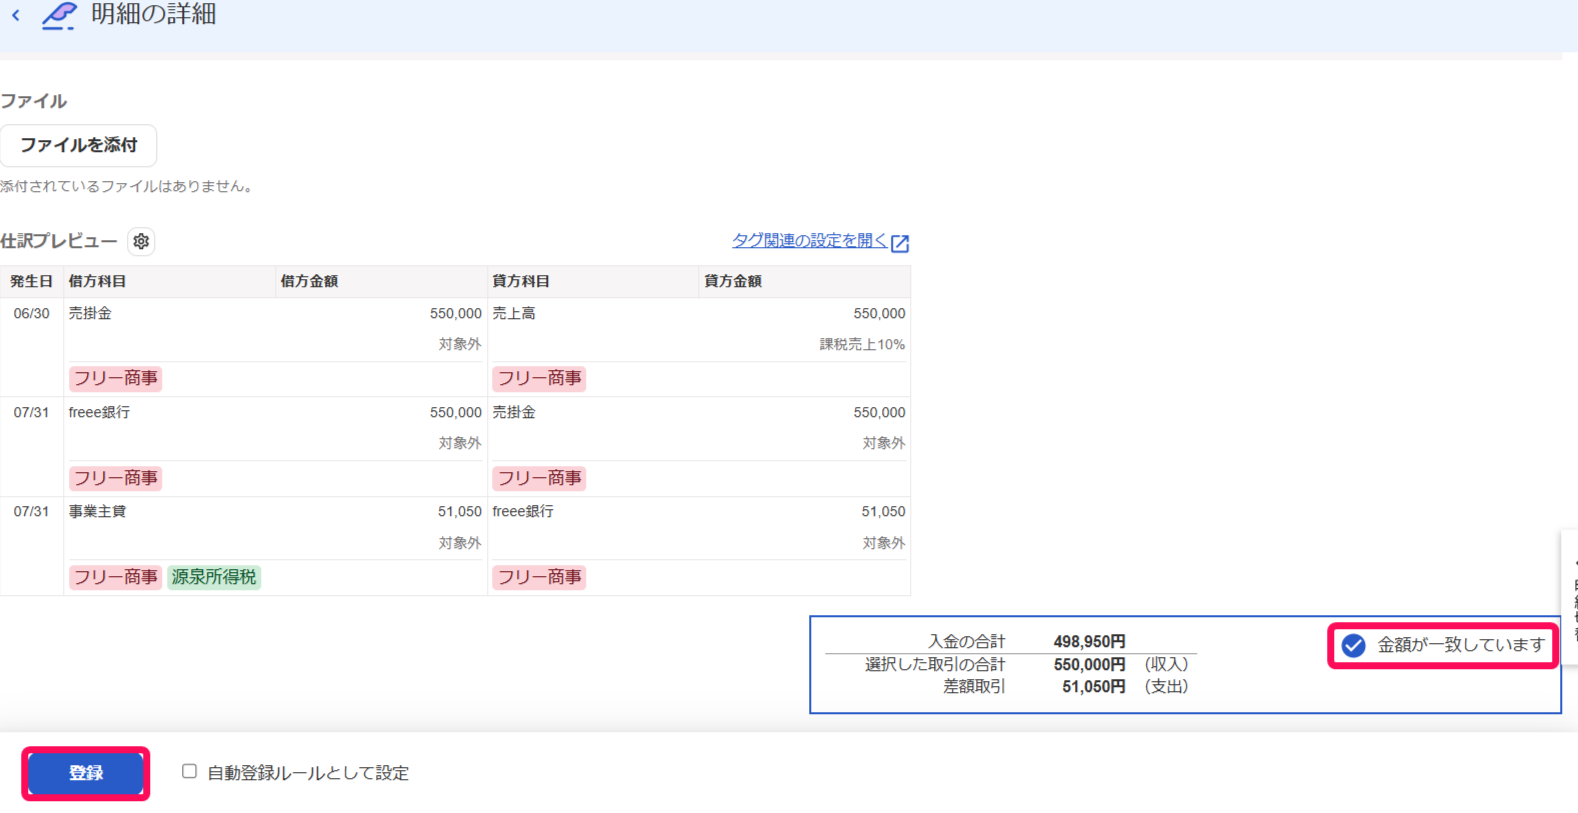Click the 課税売上10% tax label
1578x813 pixels.
coord(862,344)
